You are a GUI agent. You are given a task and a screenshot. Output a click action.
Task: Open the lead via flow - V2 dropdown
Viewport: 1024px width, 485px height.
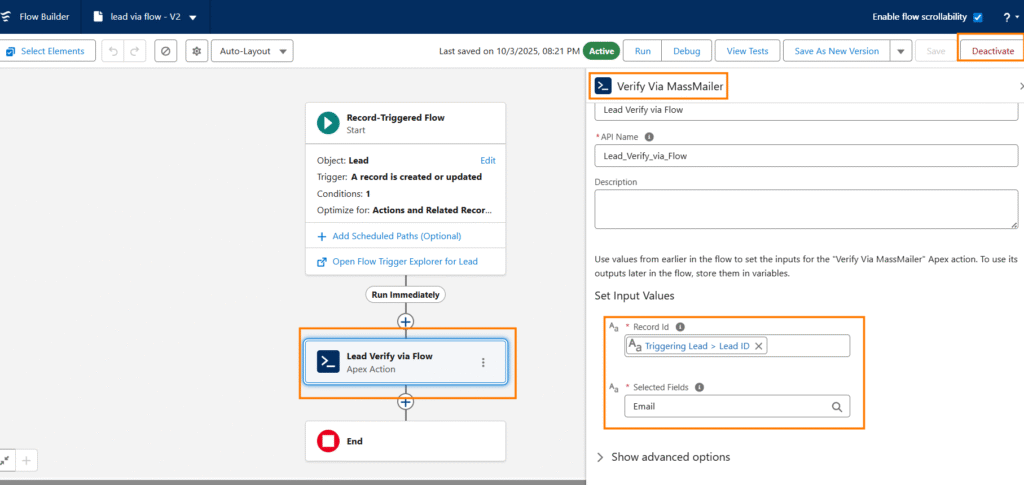[193, 17]
